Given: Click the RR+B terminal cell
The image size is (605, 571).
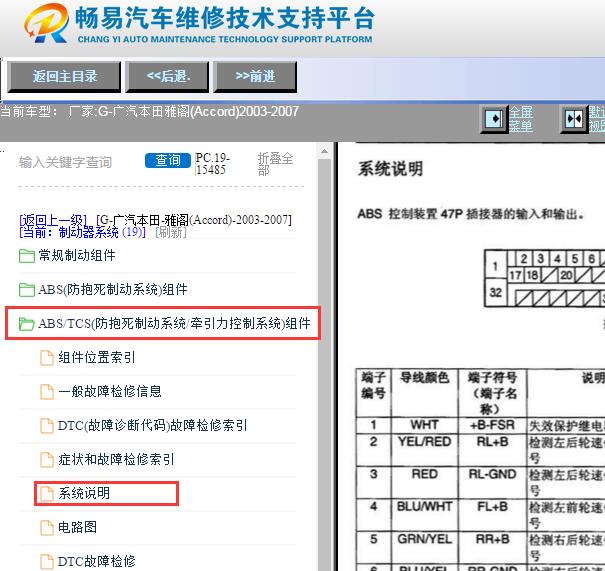Looking at the screenshot, I should coord(492,547).
